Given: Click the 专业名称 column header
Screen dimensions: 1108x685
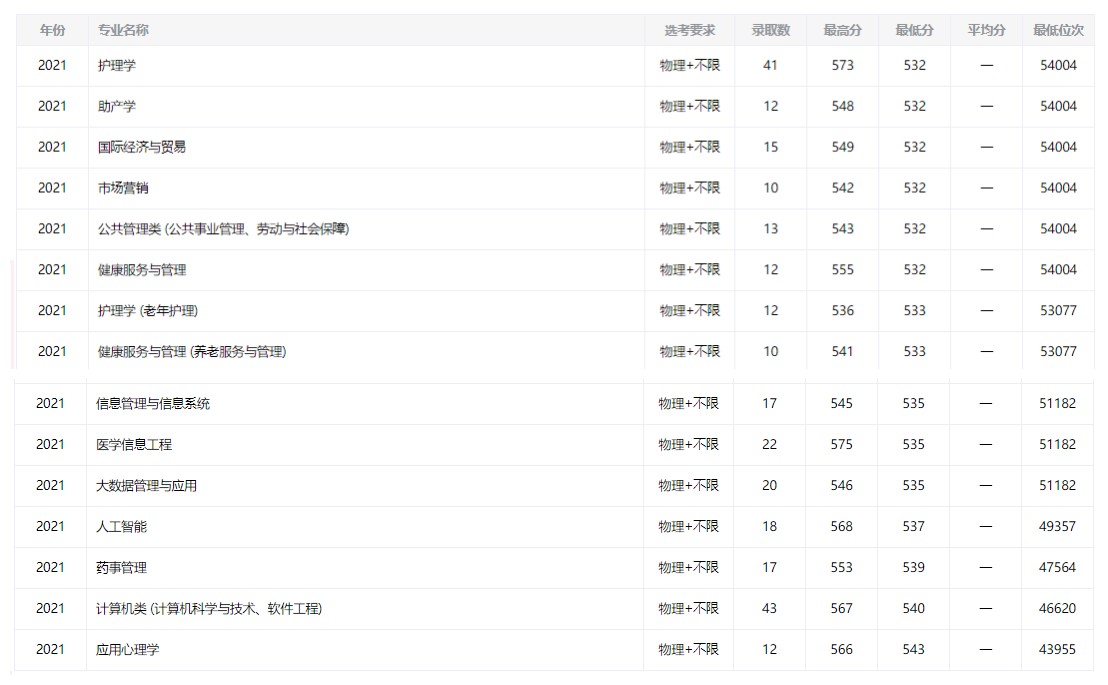Looking at the screenshot, I should point(123,30).
